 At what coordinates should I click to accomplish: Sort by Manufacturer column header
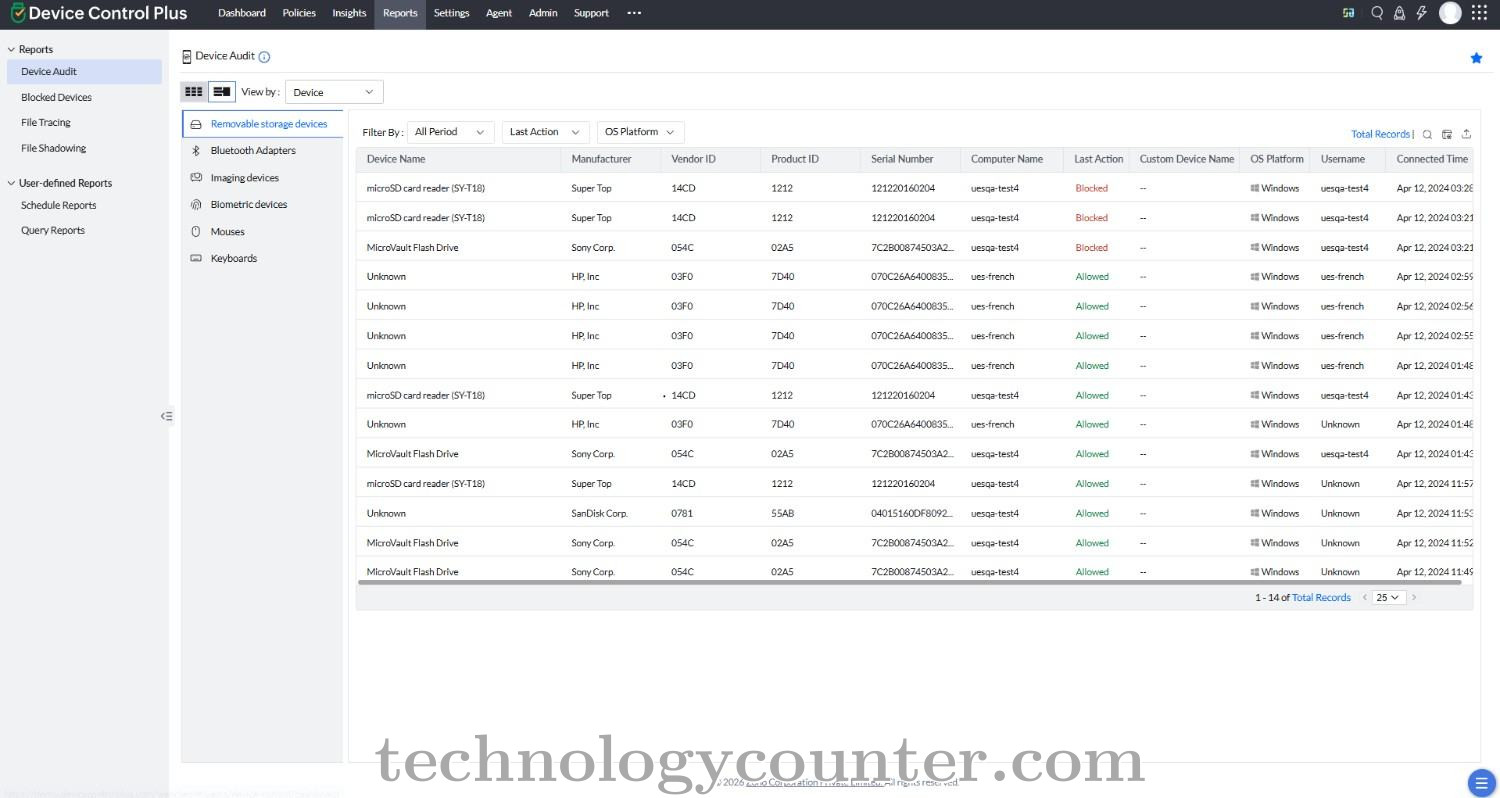point(601,159)
